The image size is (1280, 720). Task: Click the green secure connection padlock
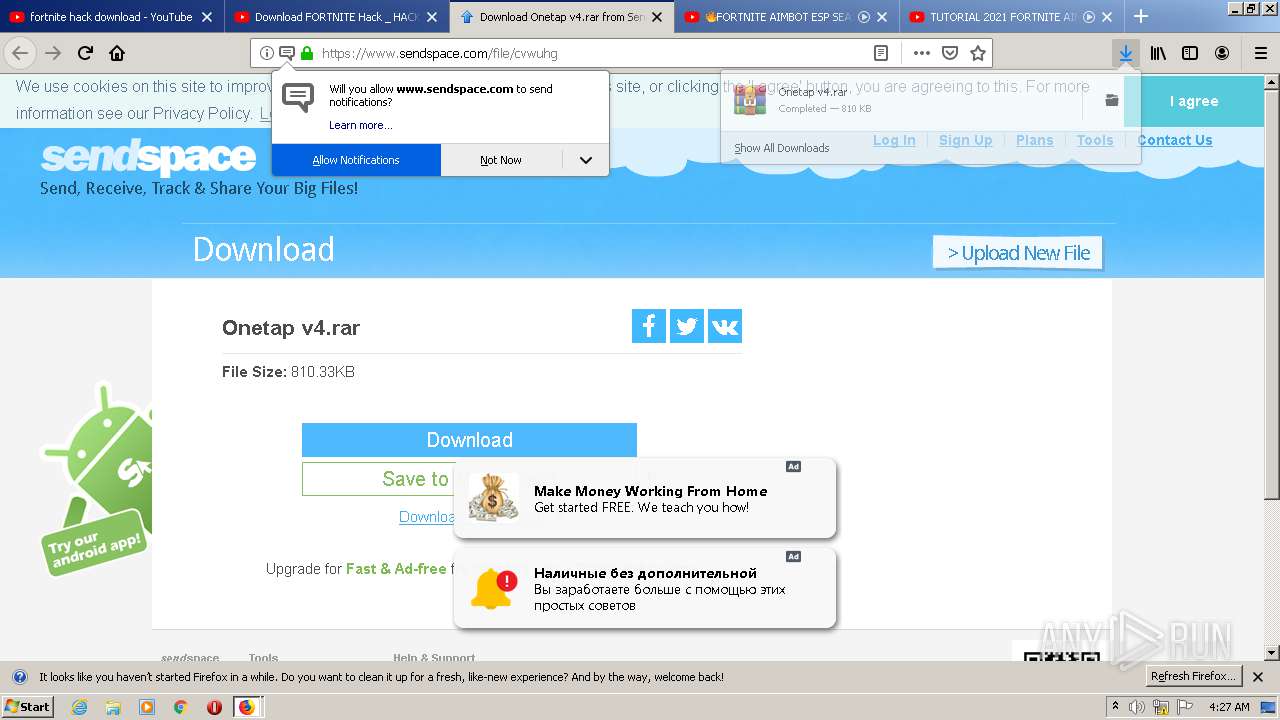coord(306,53)
